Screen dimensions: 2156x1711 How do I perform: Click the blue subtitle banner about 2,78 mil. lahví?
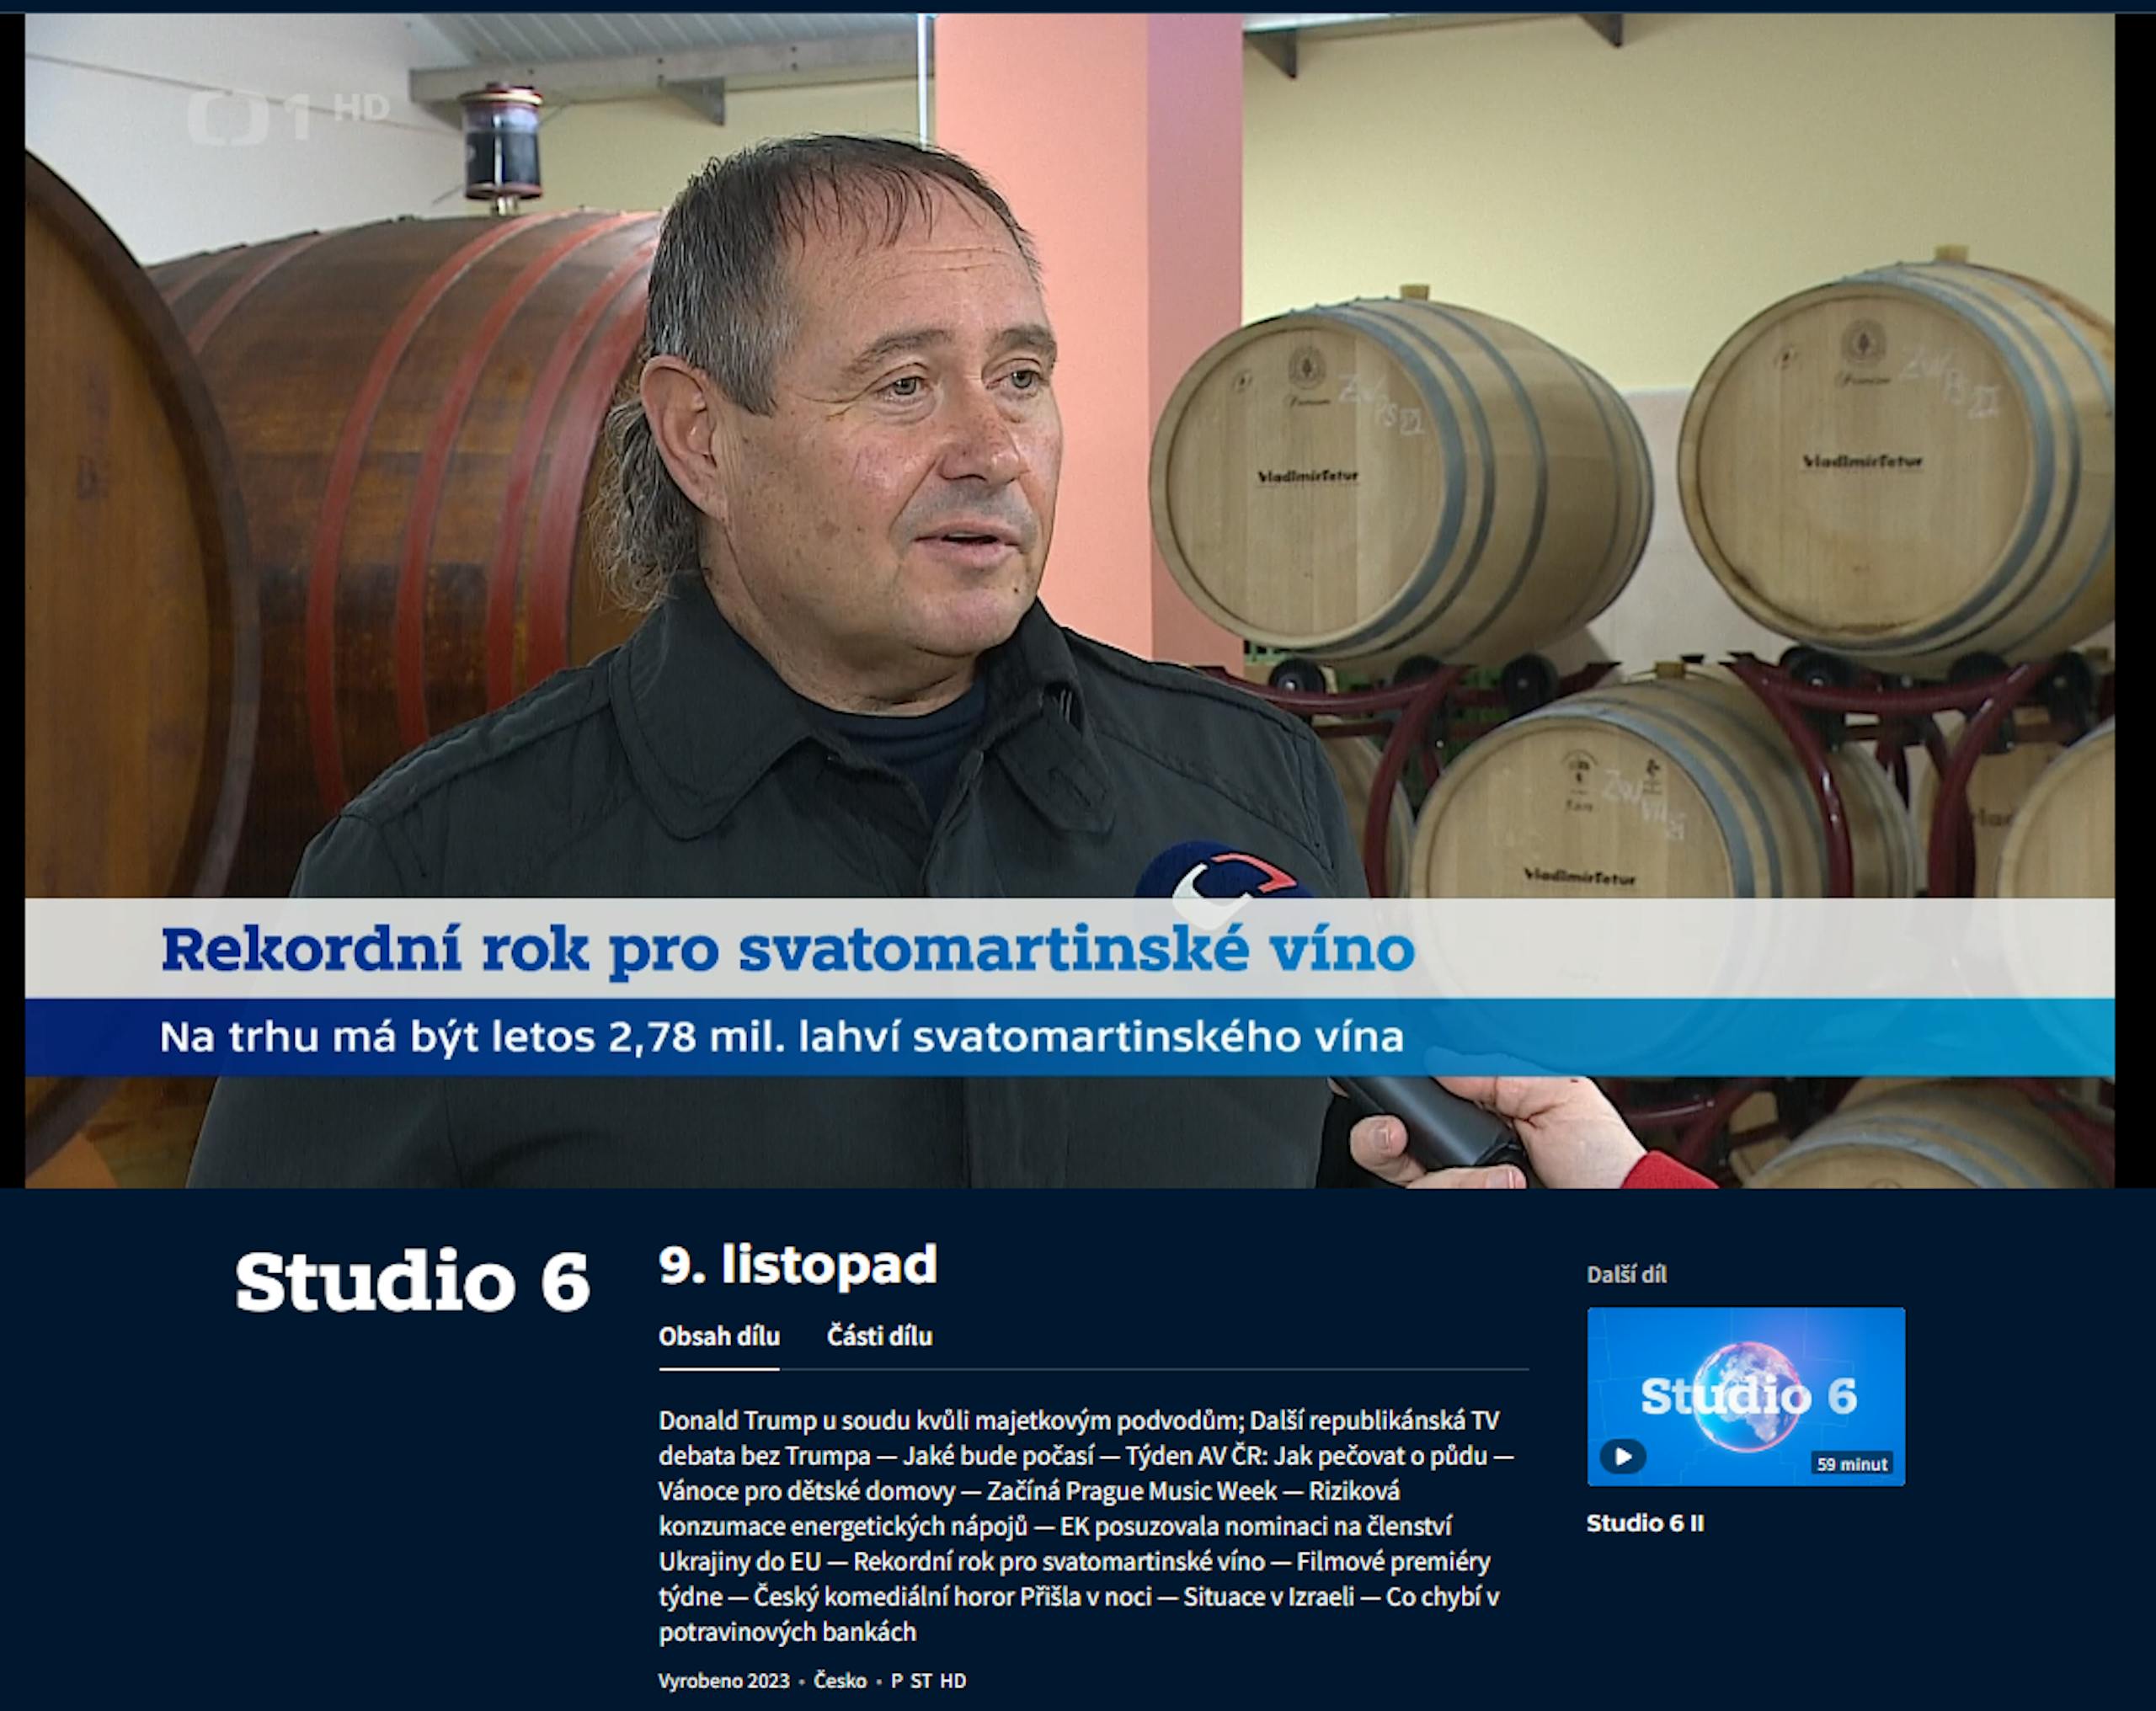coord(1070,1037)
